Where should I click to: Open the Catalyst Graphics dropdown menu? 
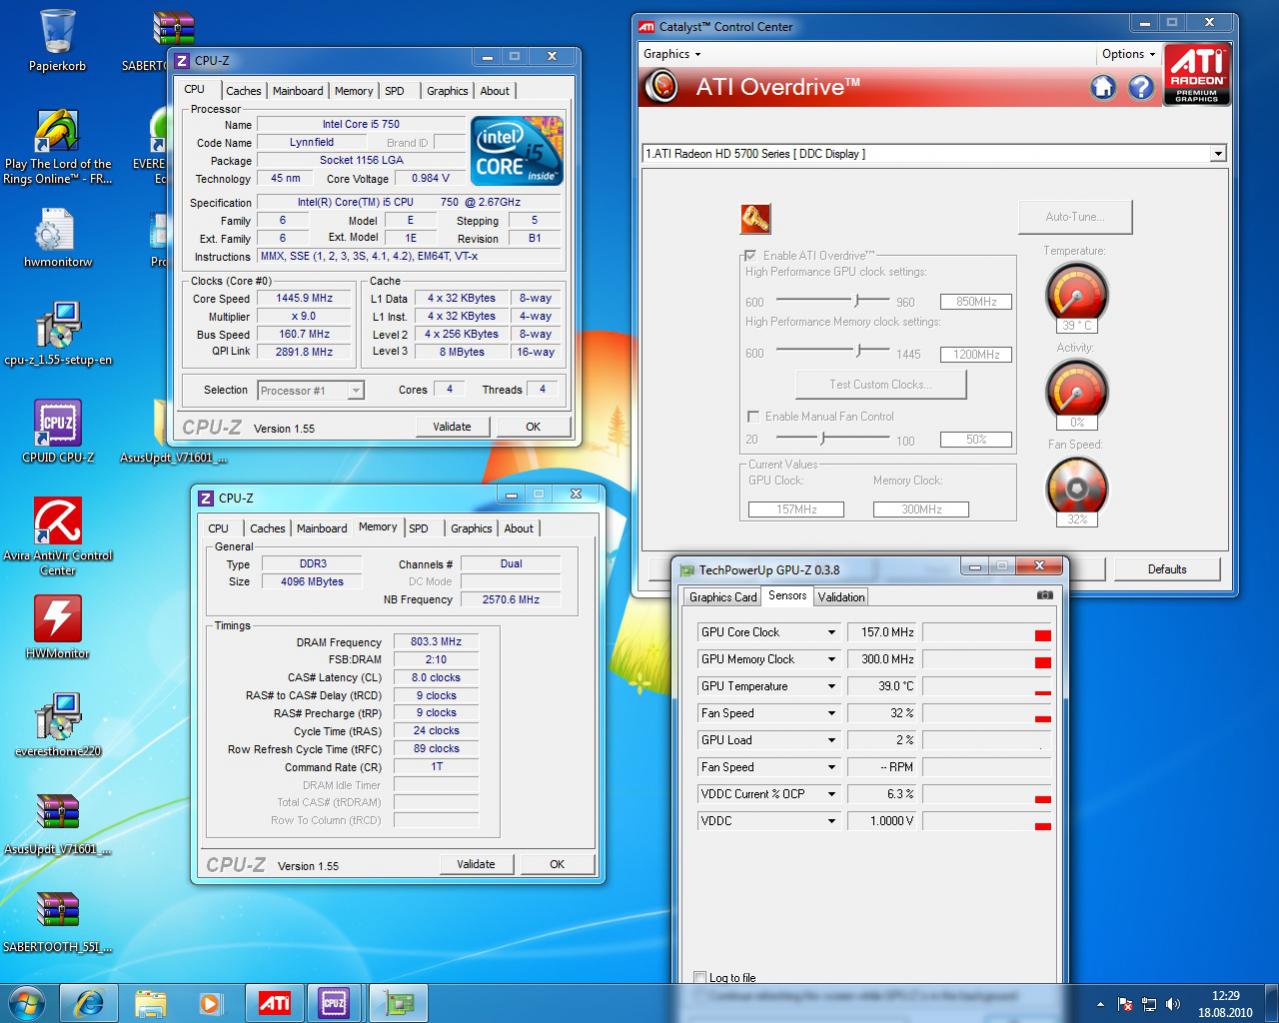[672, 54]
